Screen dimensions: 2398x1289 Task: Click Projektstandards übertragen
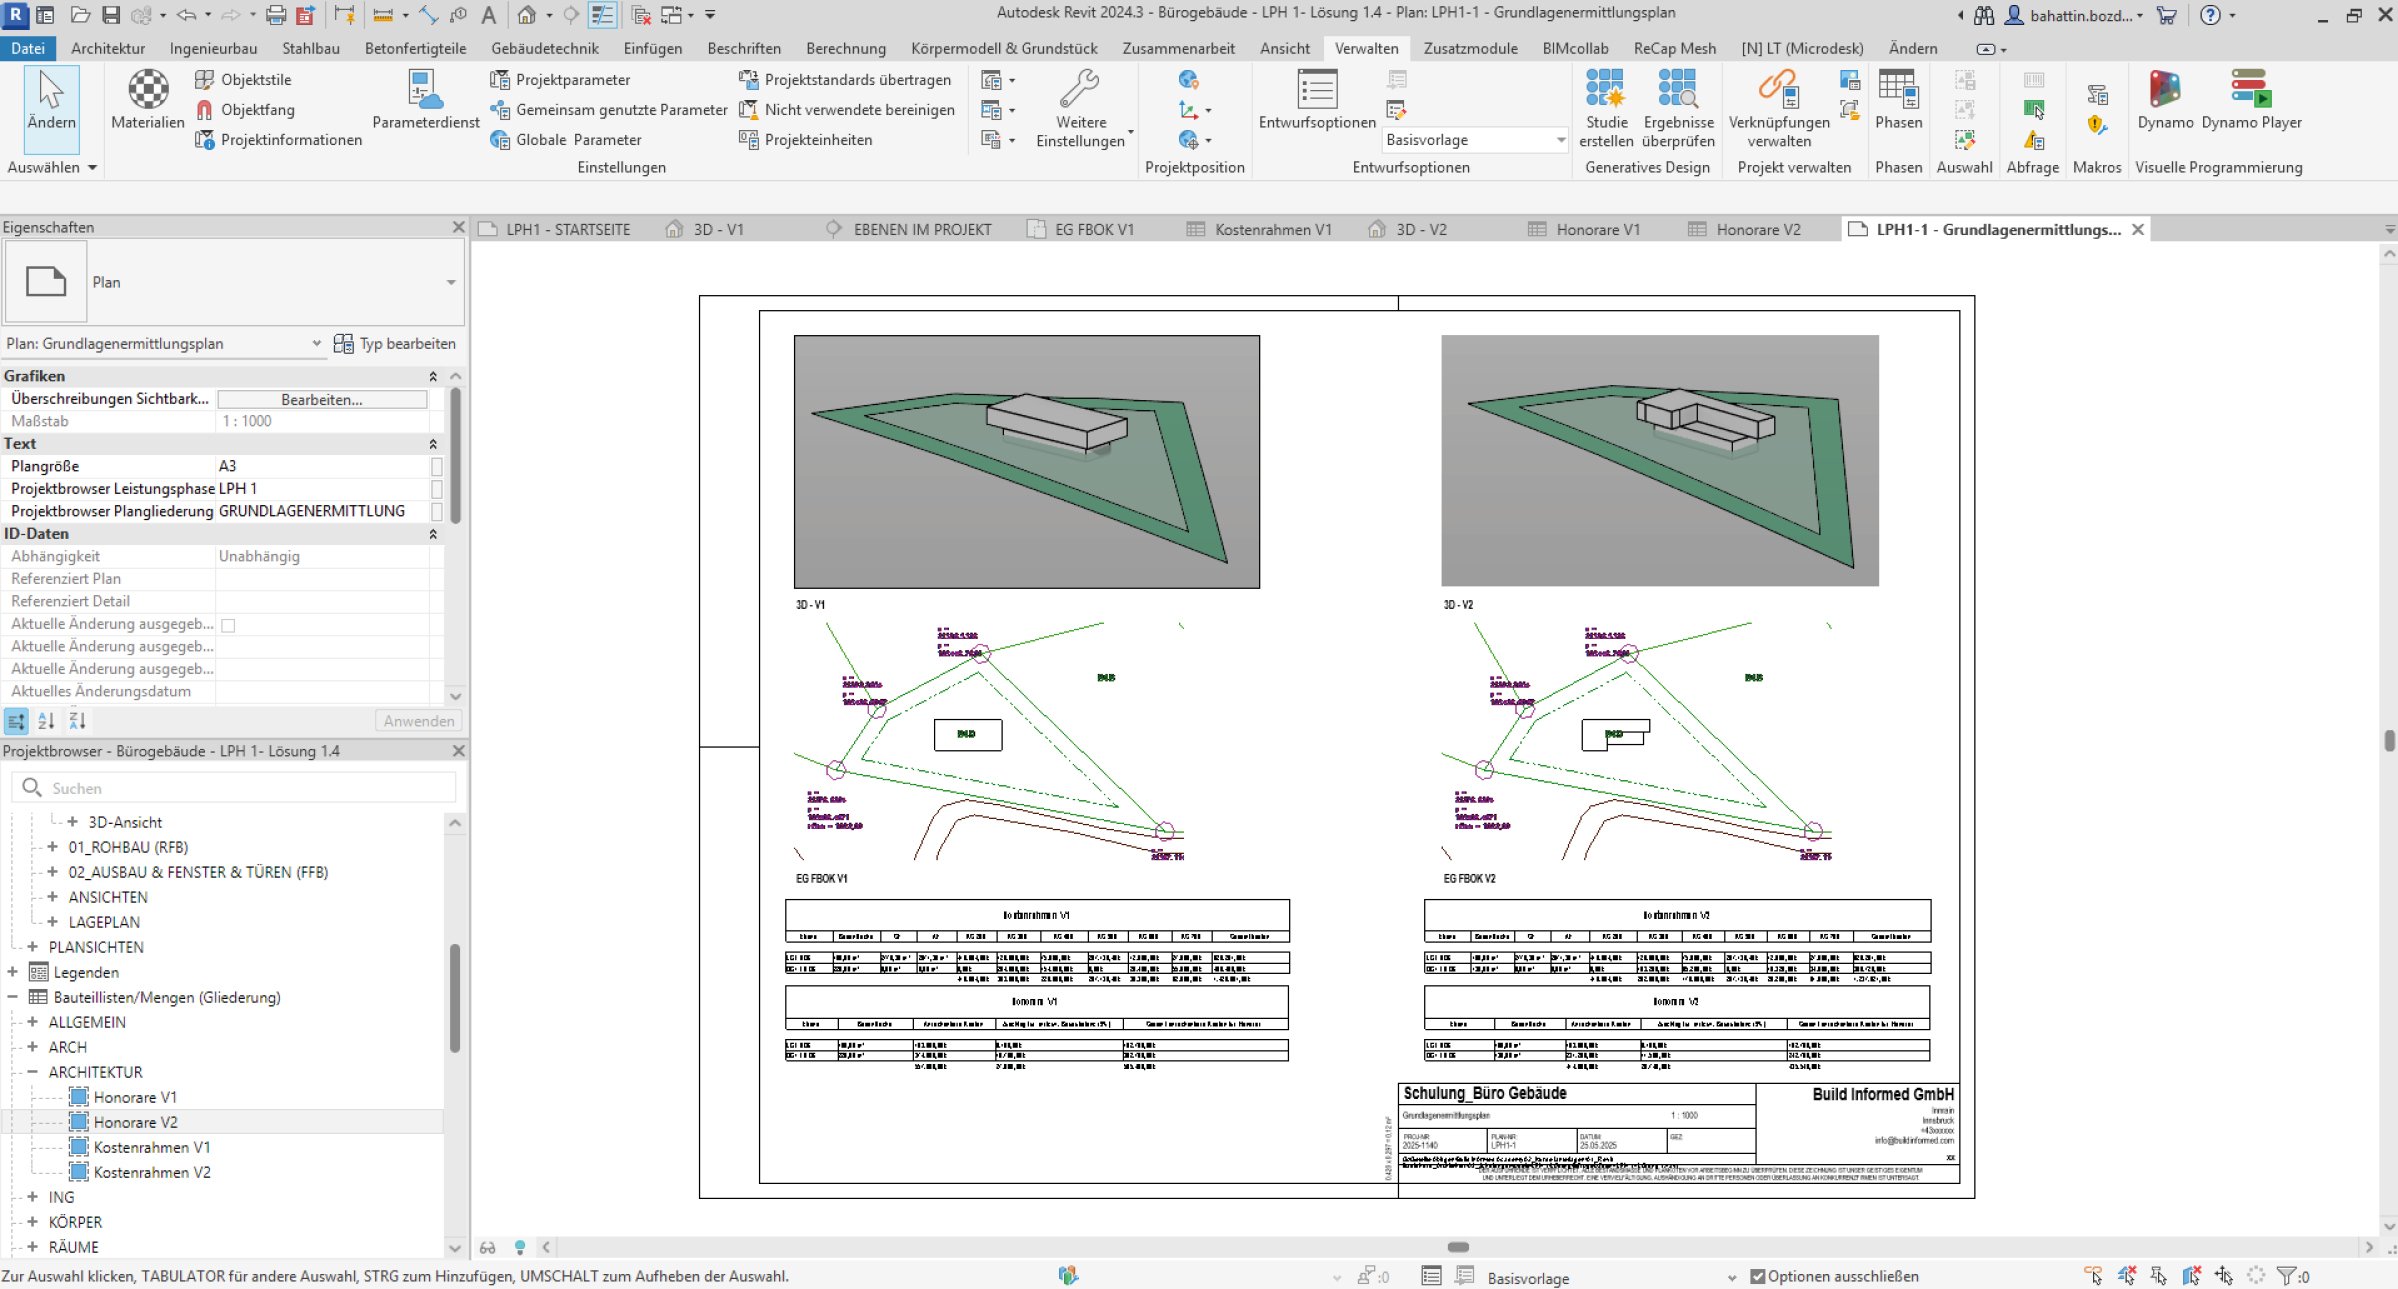844,80
